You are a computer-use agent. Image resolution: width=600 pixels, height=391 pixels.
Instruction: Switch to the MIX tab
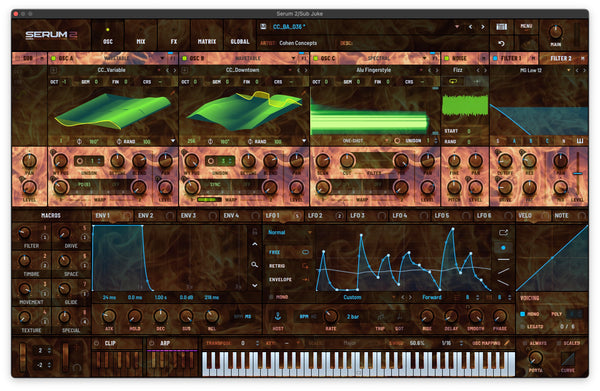pyautogui.click(x=141, y=36)
